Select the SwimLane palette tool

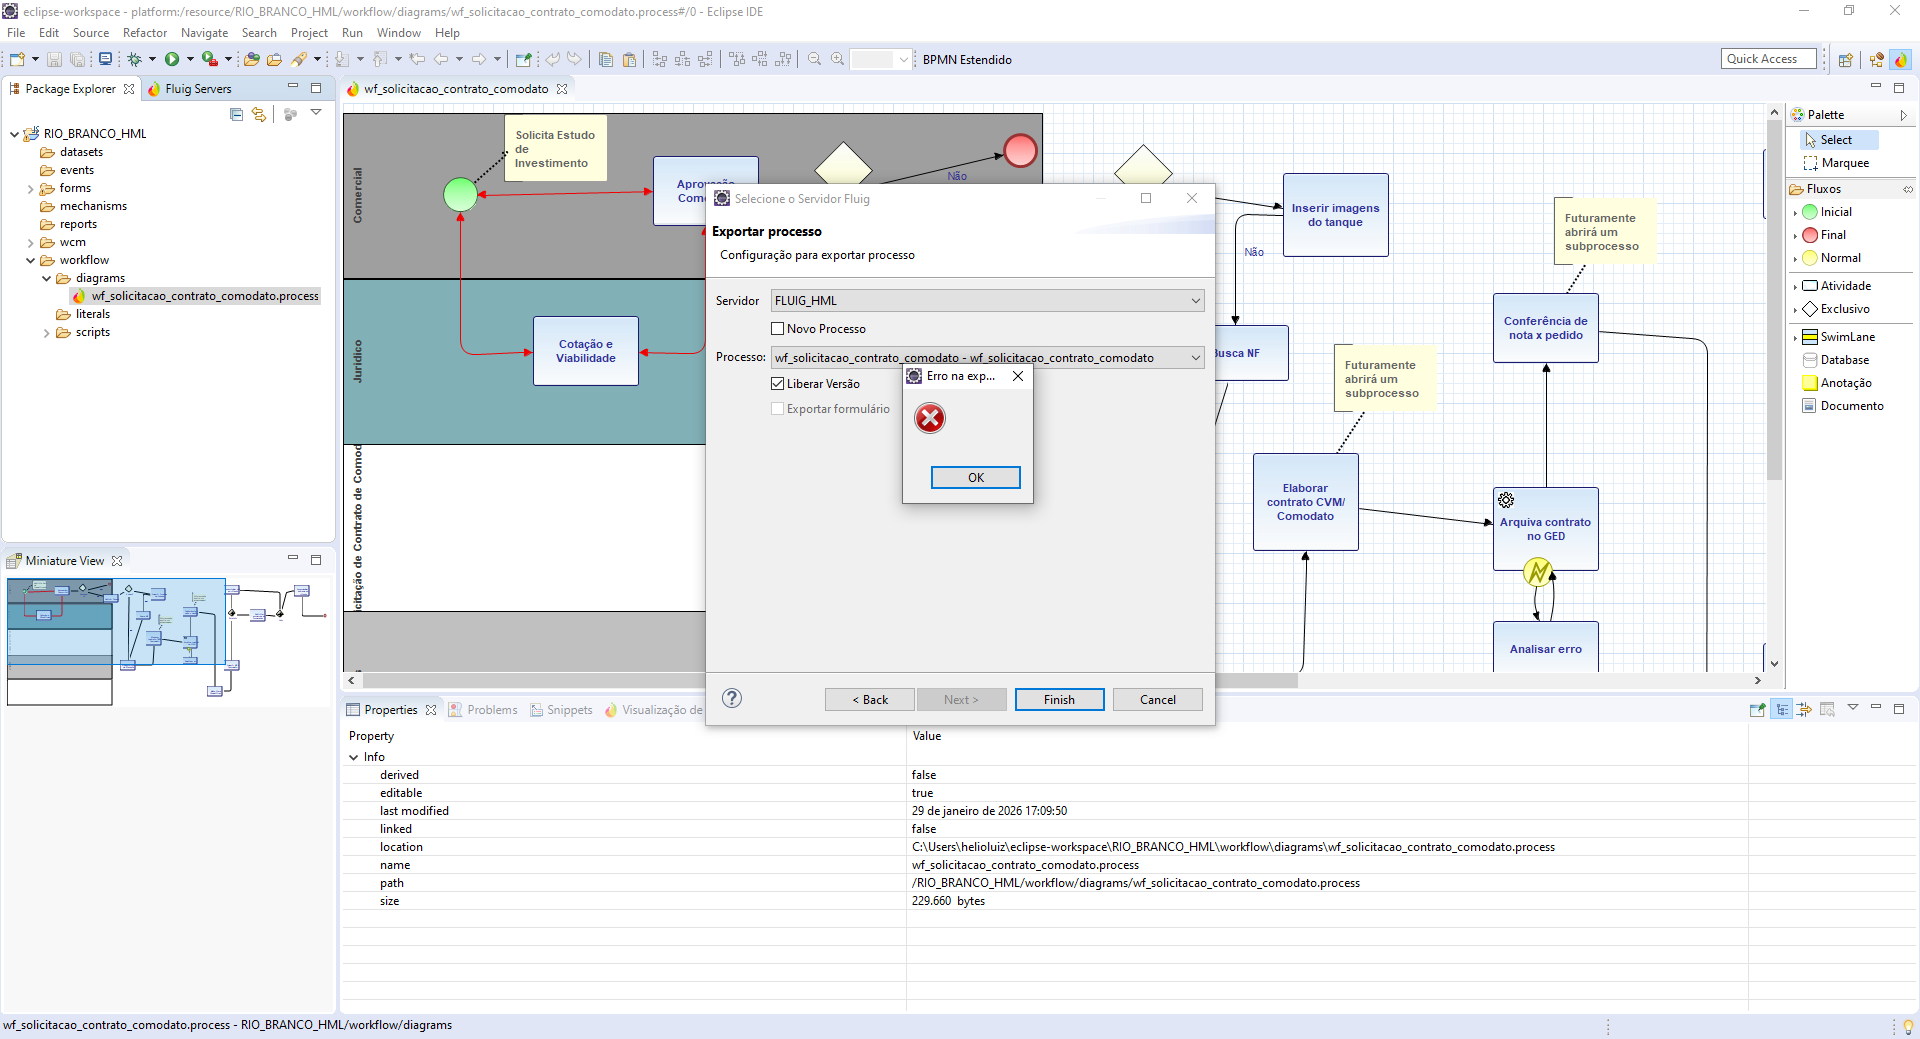point(1846,337)
